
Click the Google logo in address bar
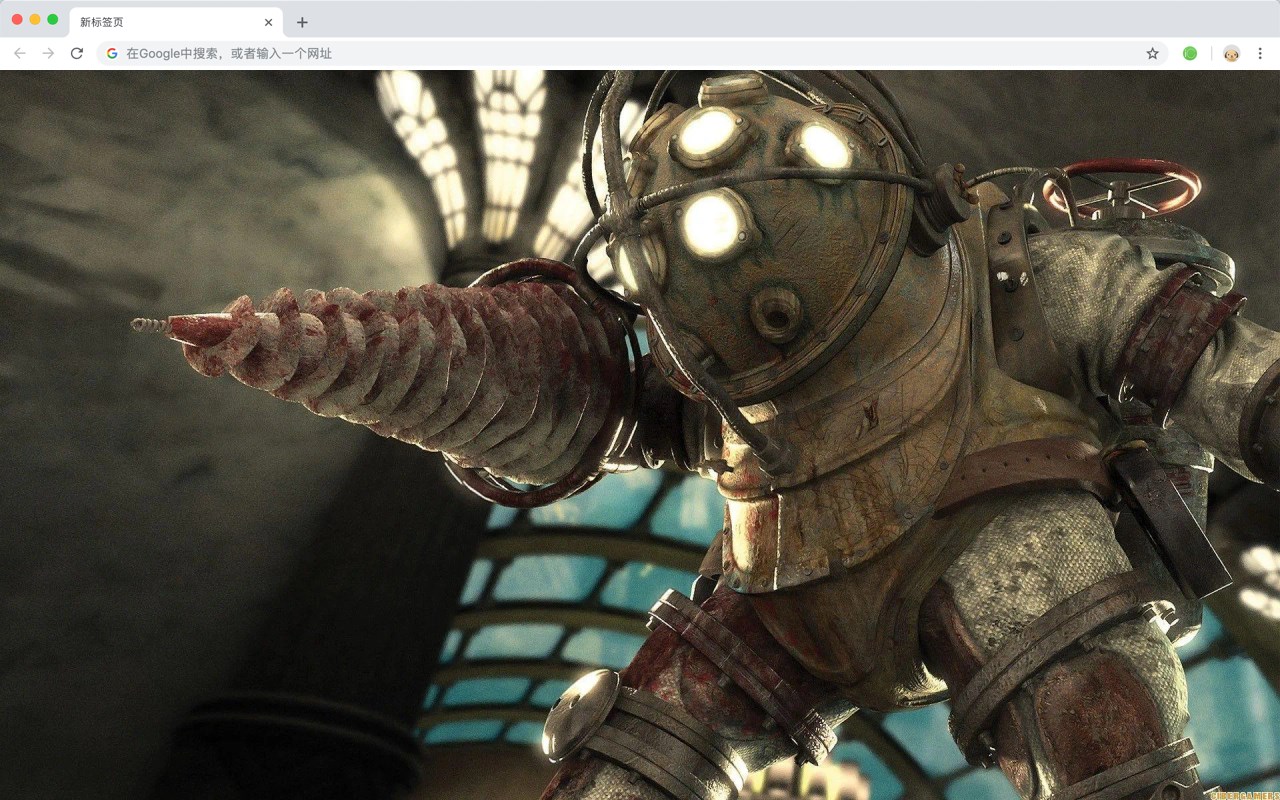pyautogui.click(x=112, y=53)
